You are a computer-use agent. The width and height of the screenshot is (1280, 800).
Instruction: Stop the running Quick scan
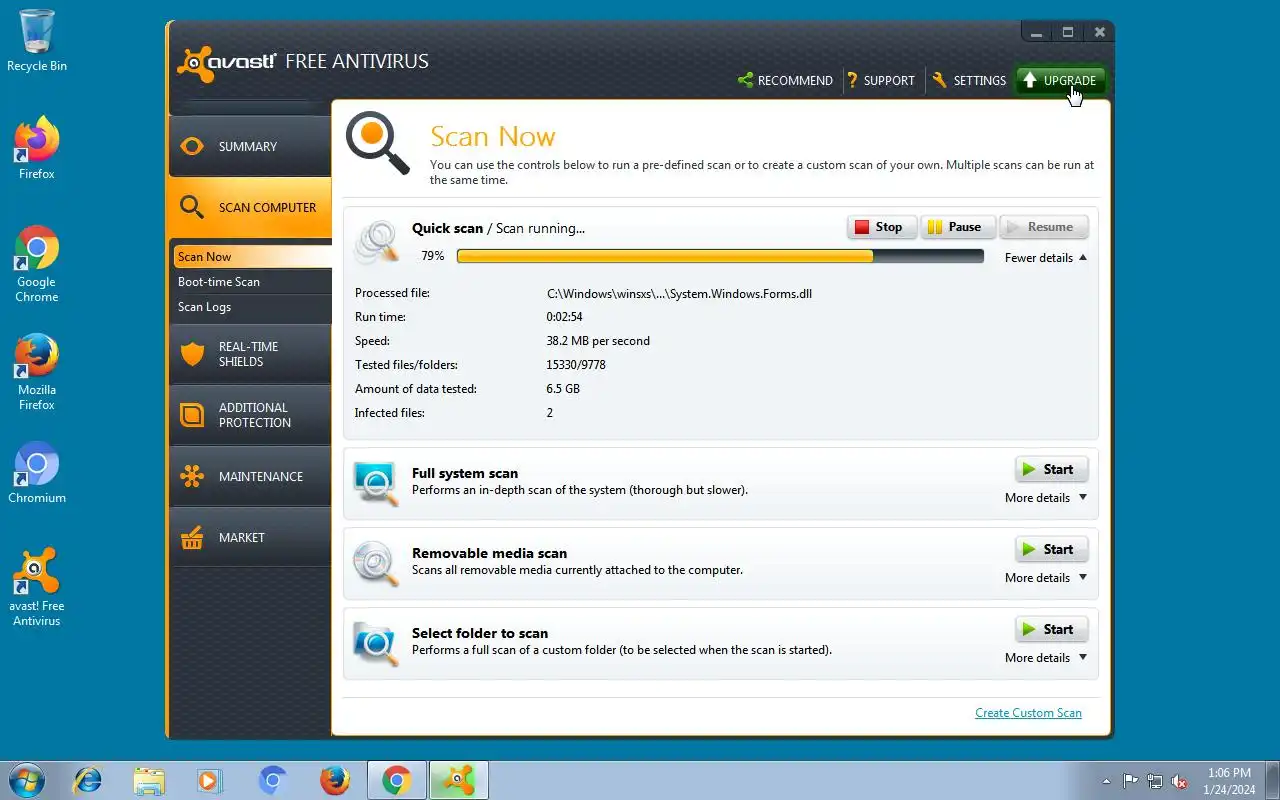pyautogui.click(x=881, y=227)
